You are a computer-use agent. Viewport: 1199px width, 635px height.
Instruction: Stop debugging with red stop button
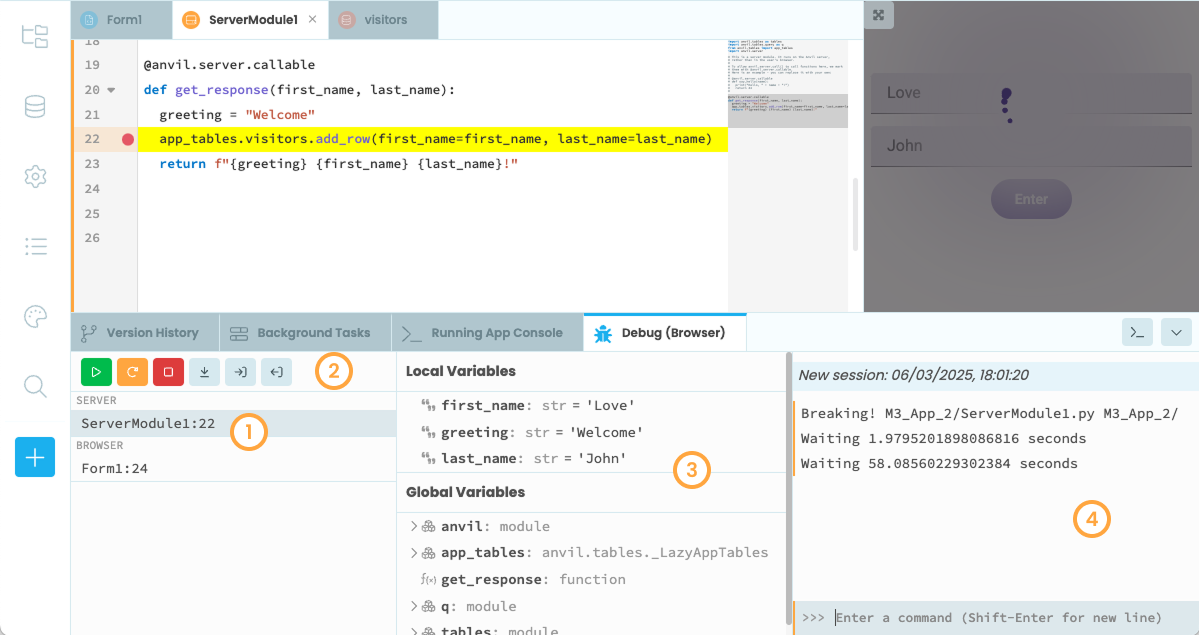[168, 372]
